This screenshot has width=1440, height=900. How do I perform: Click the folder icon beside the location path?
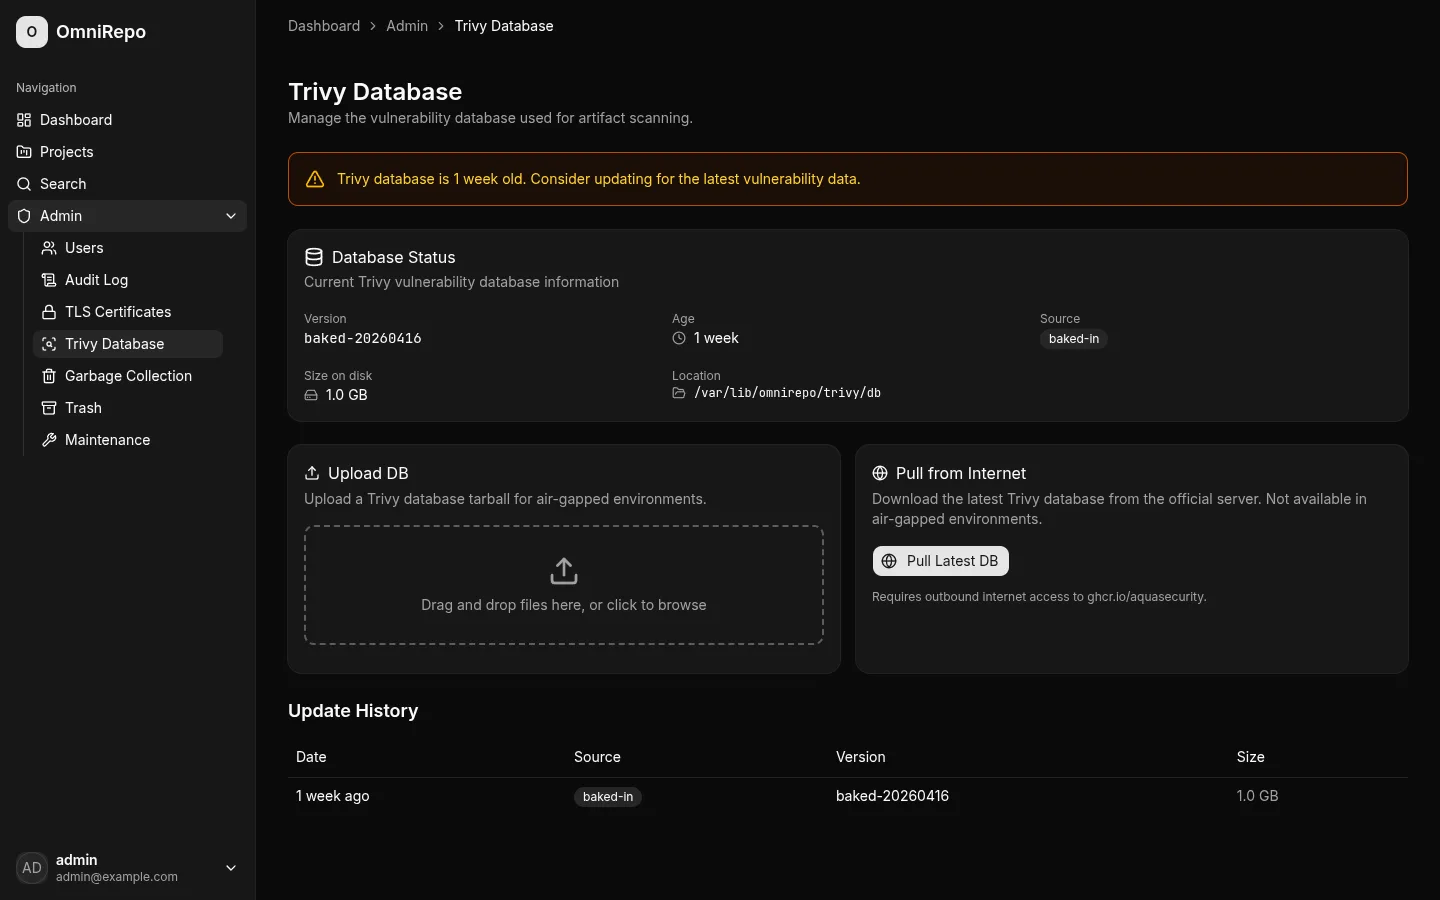[679, 393]
